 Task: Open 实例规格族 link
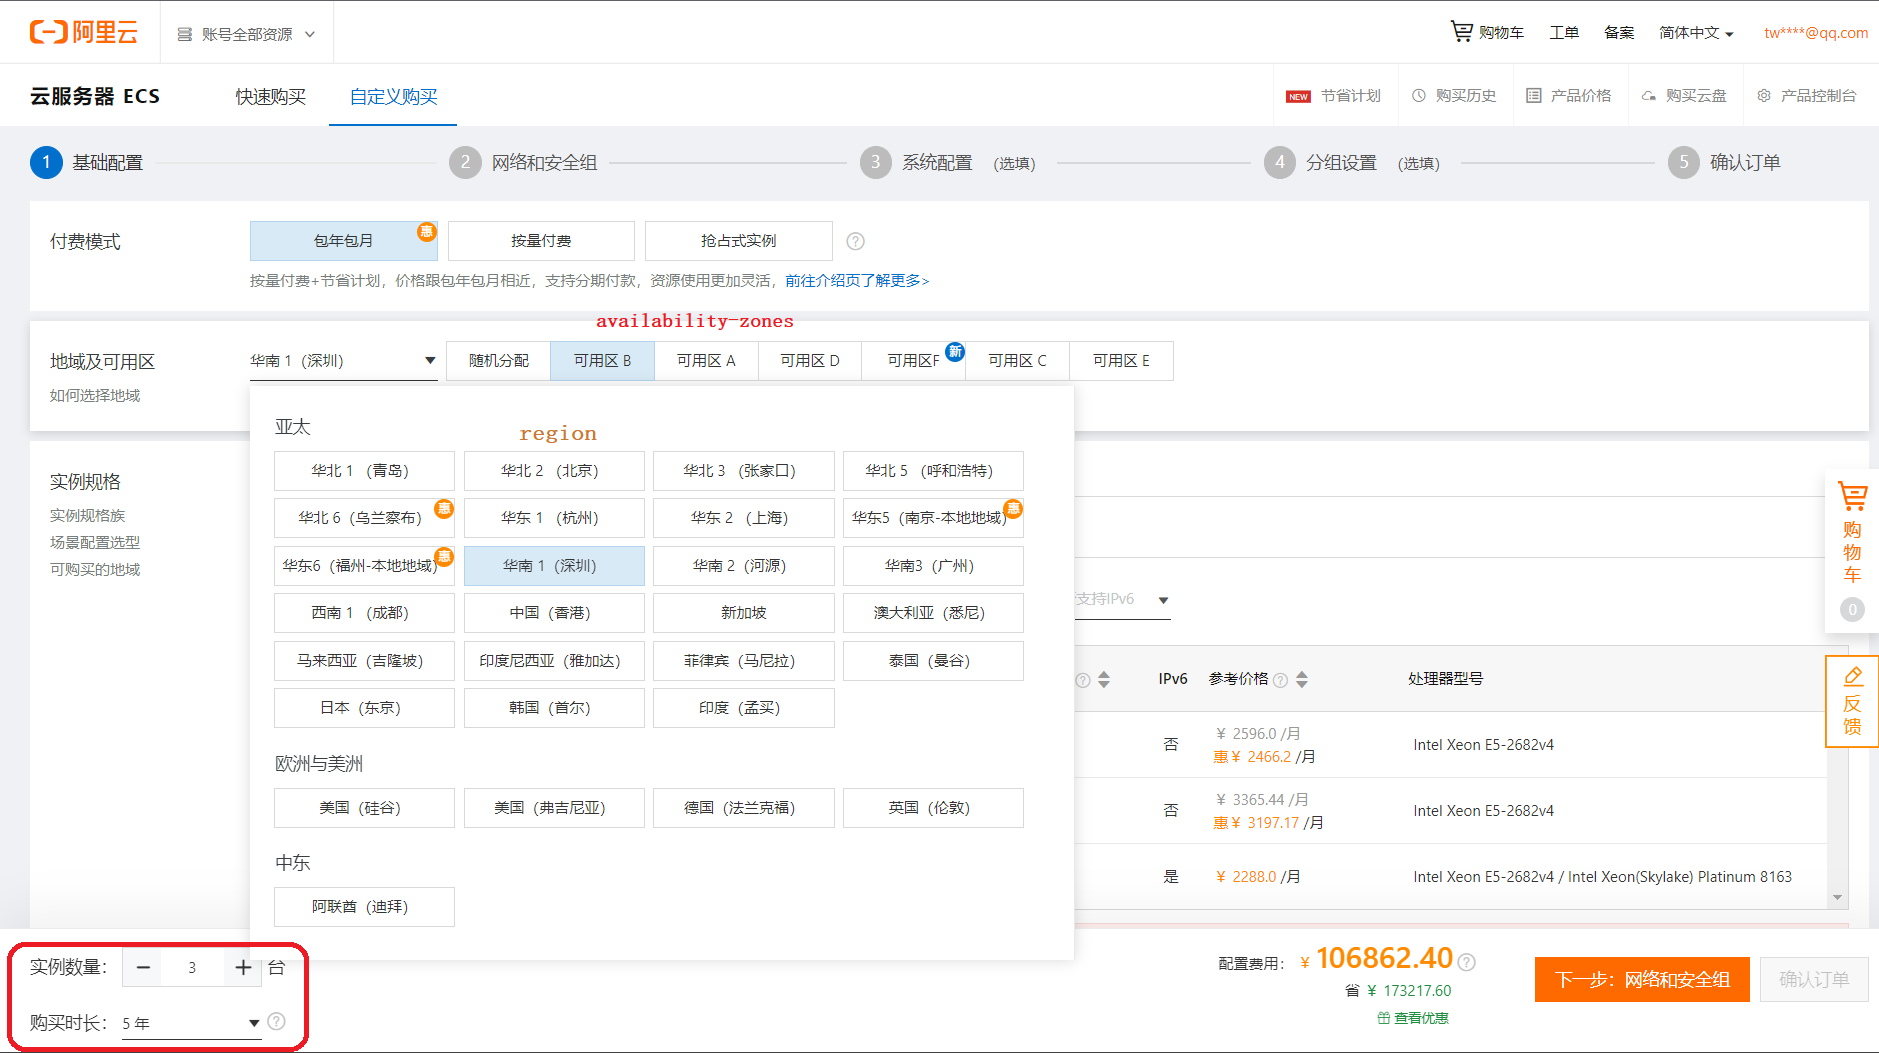88,516
